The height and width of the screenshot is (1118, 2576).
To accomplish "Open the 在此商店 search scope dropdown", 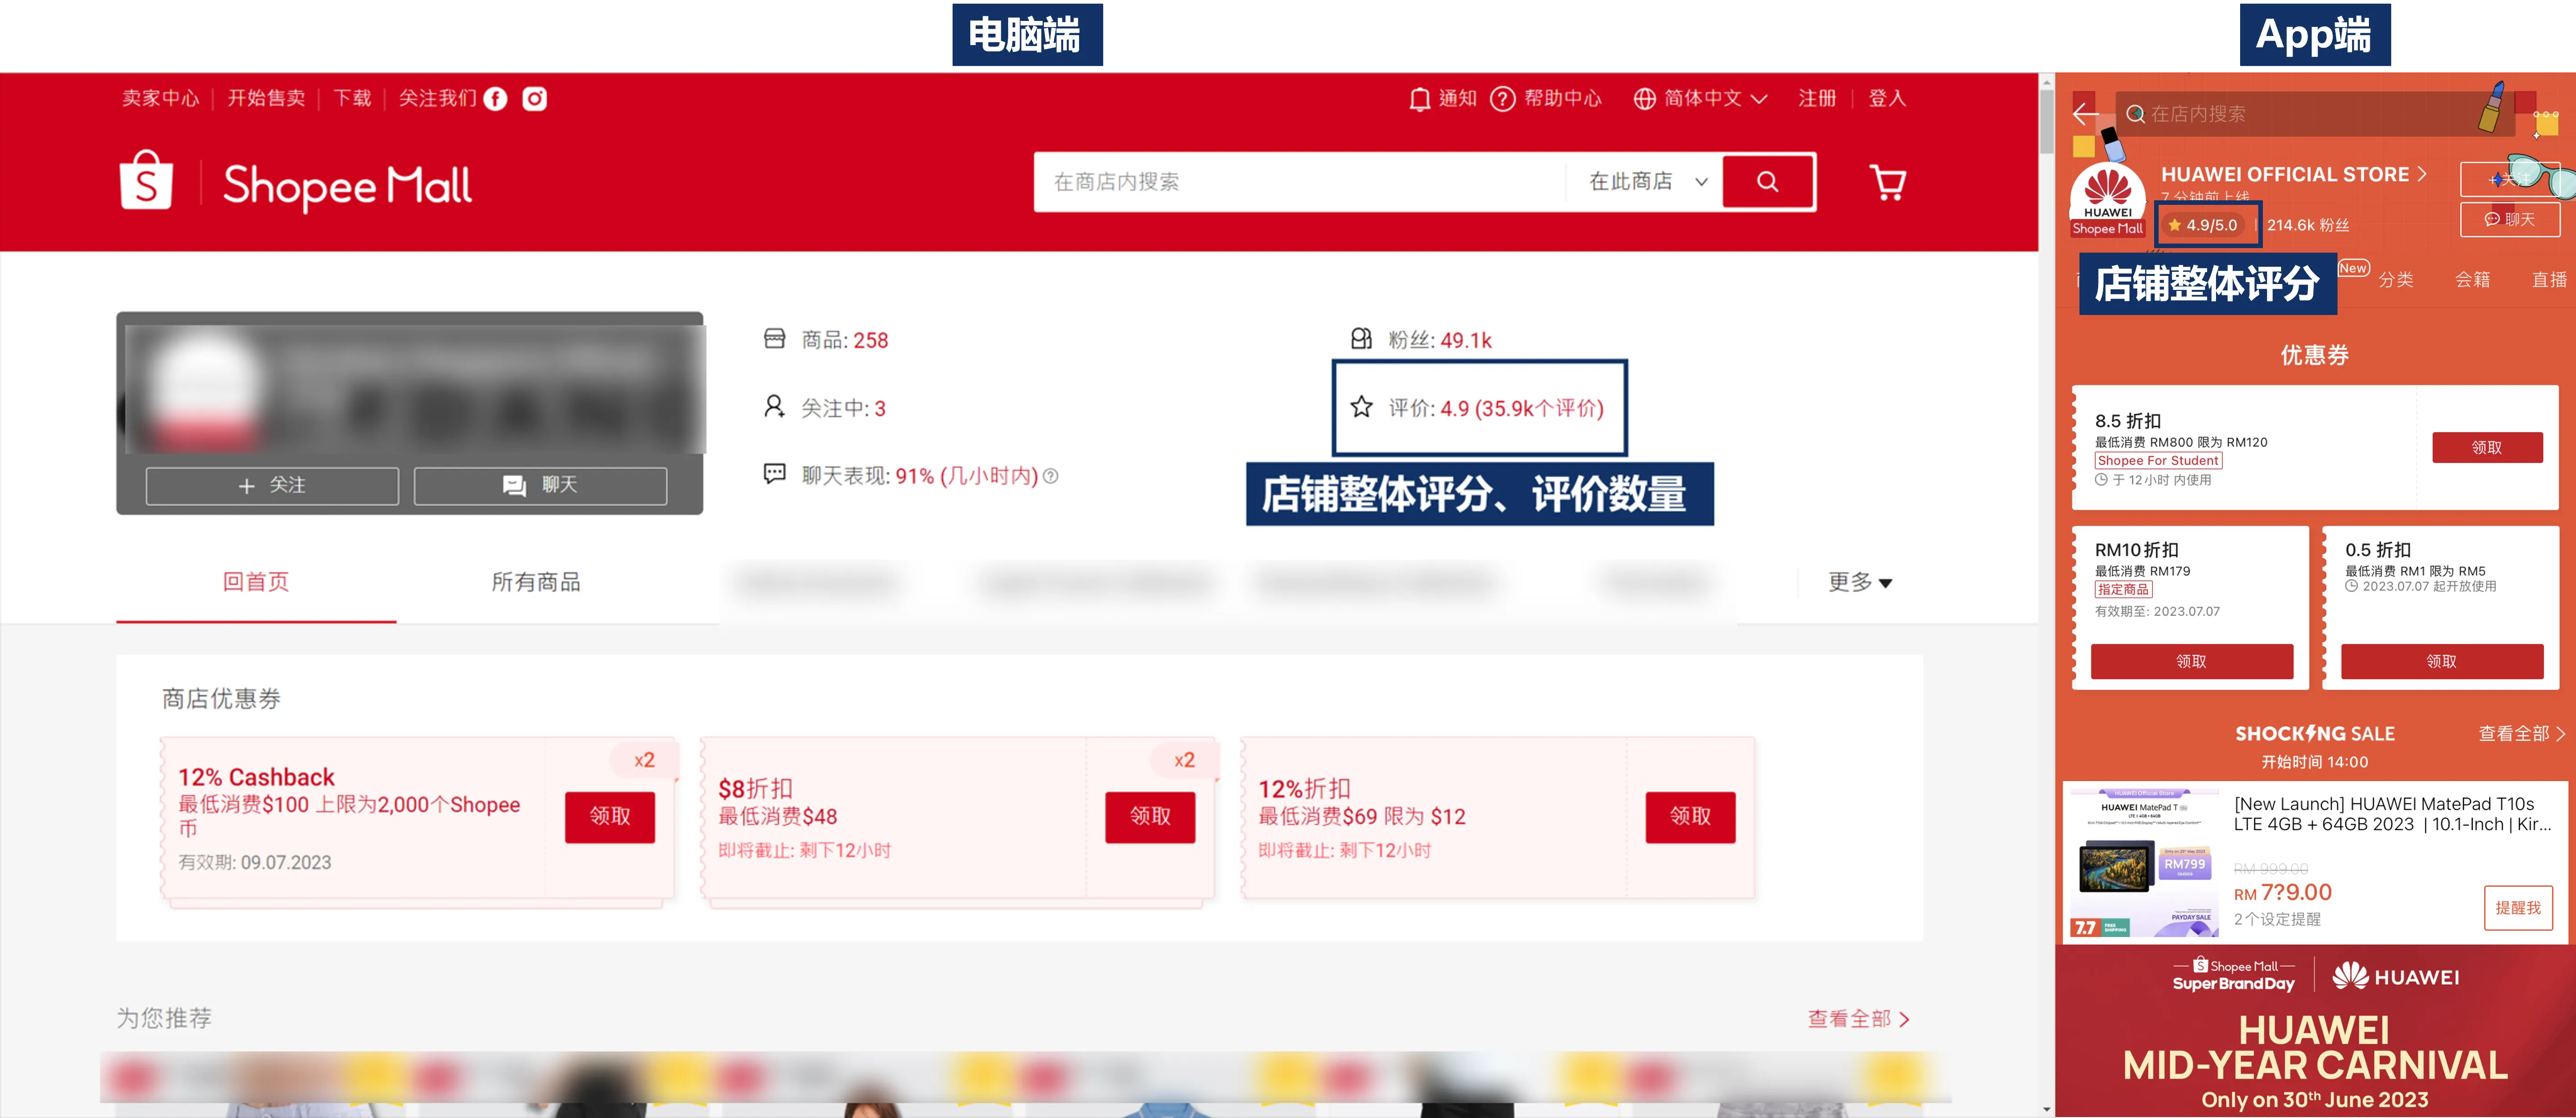I will [1644, 181].
